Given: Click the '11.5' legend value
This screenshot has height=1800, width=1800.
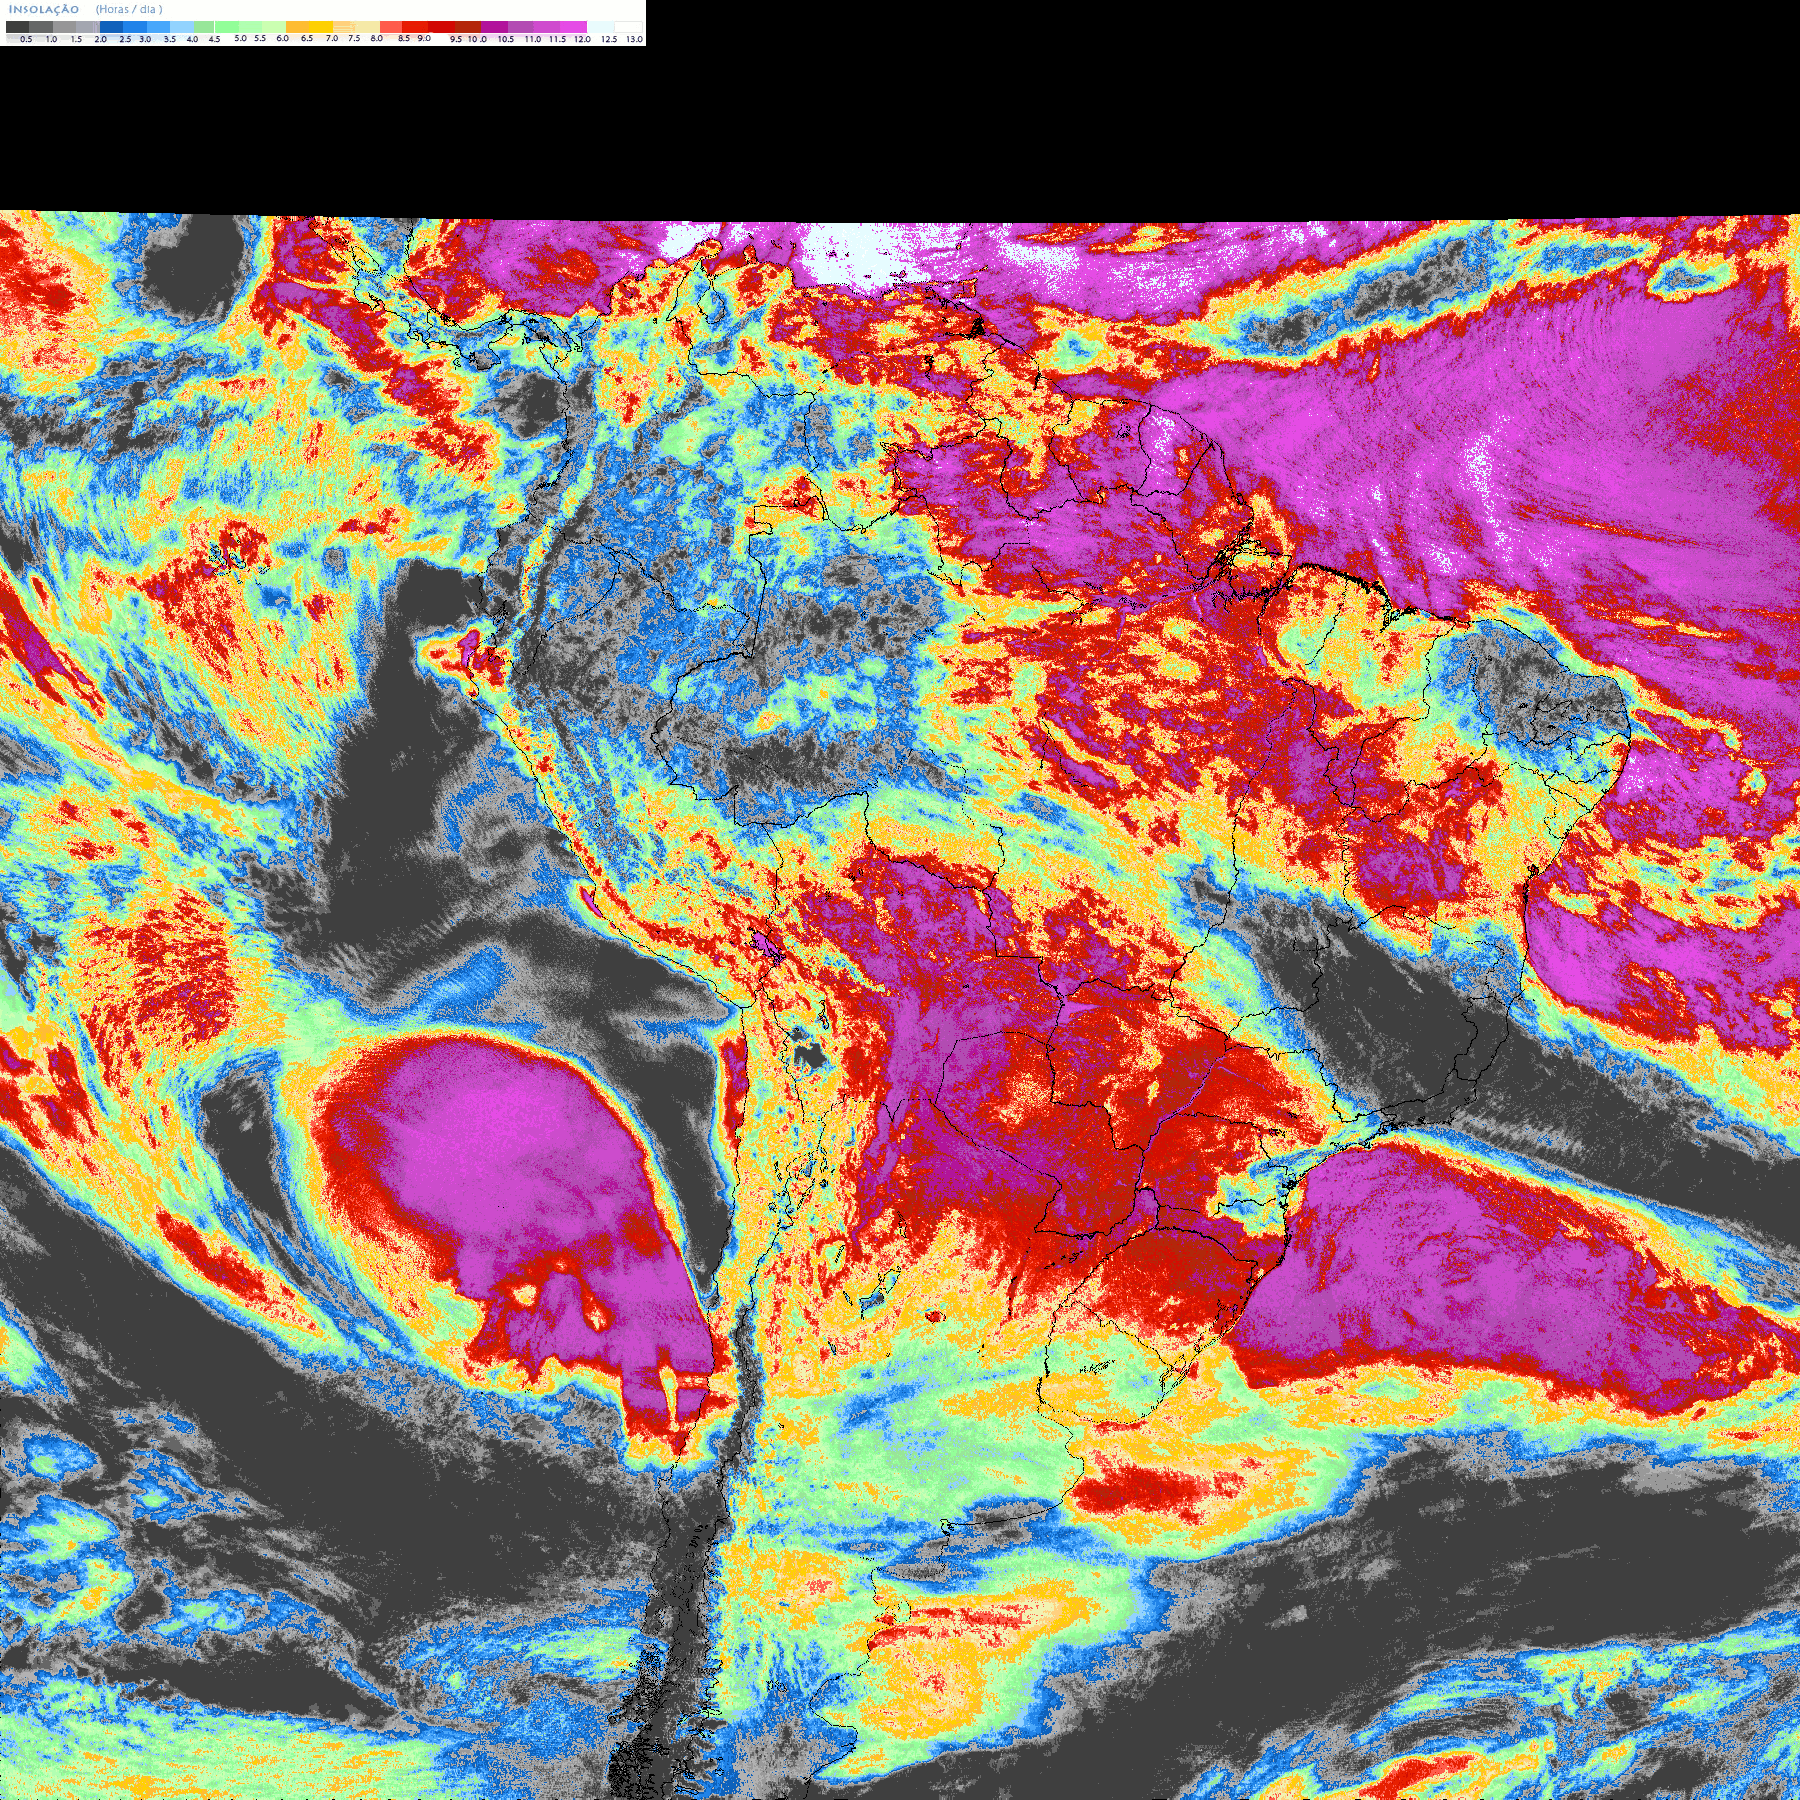Looking at the screenshot, I should [557, 39].
